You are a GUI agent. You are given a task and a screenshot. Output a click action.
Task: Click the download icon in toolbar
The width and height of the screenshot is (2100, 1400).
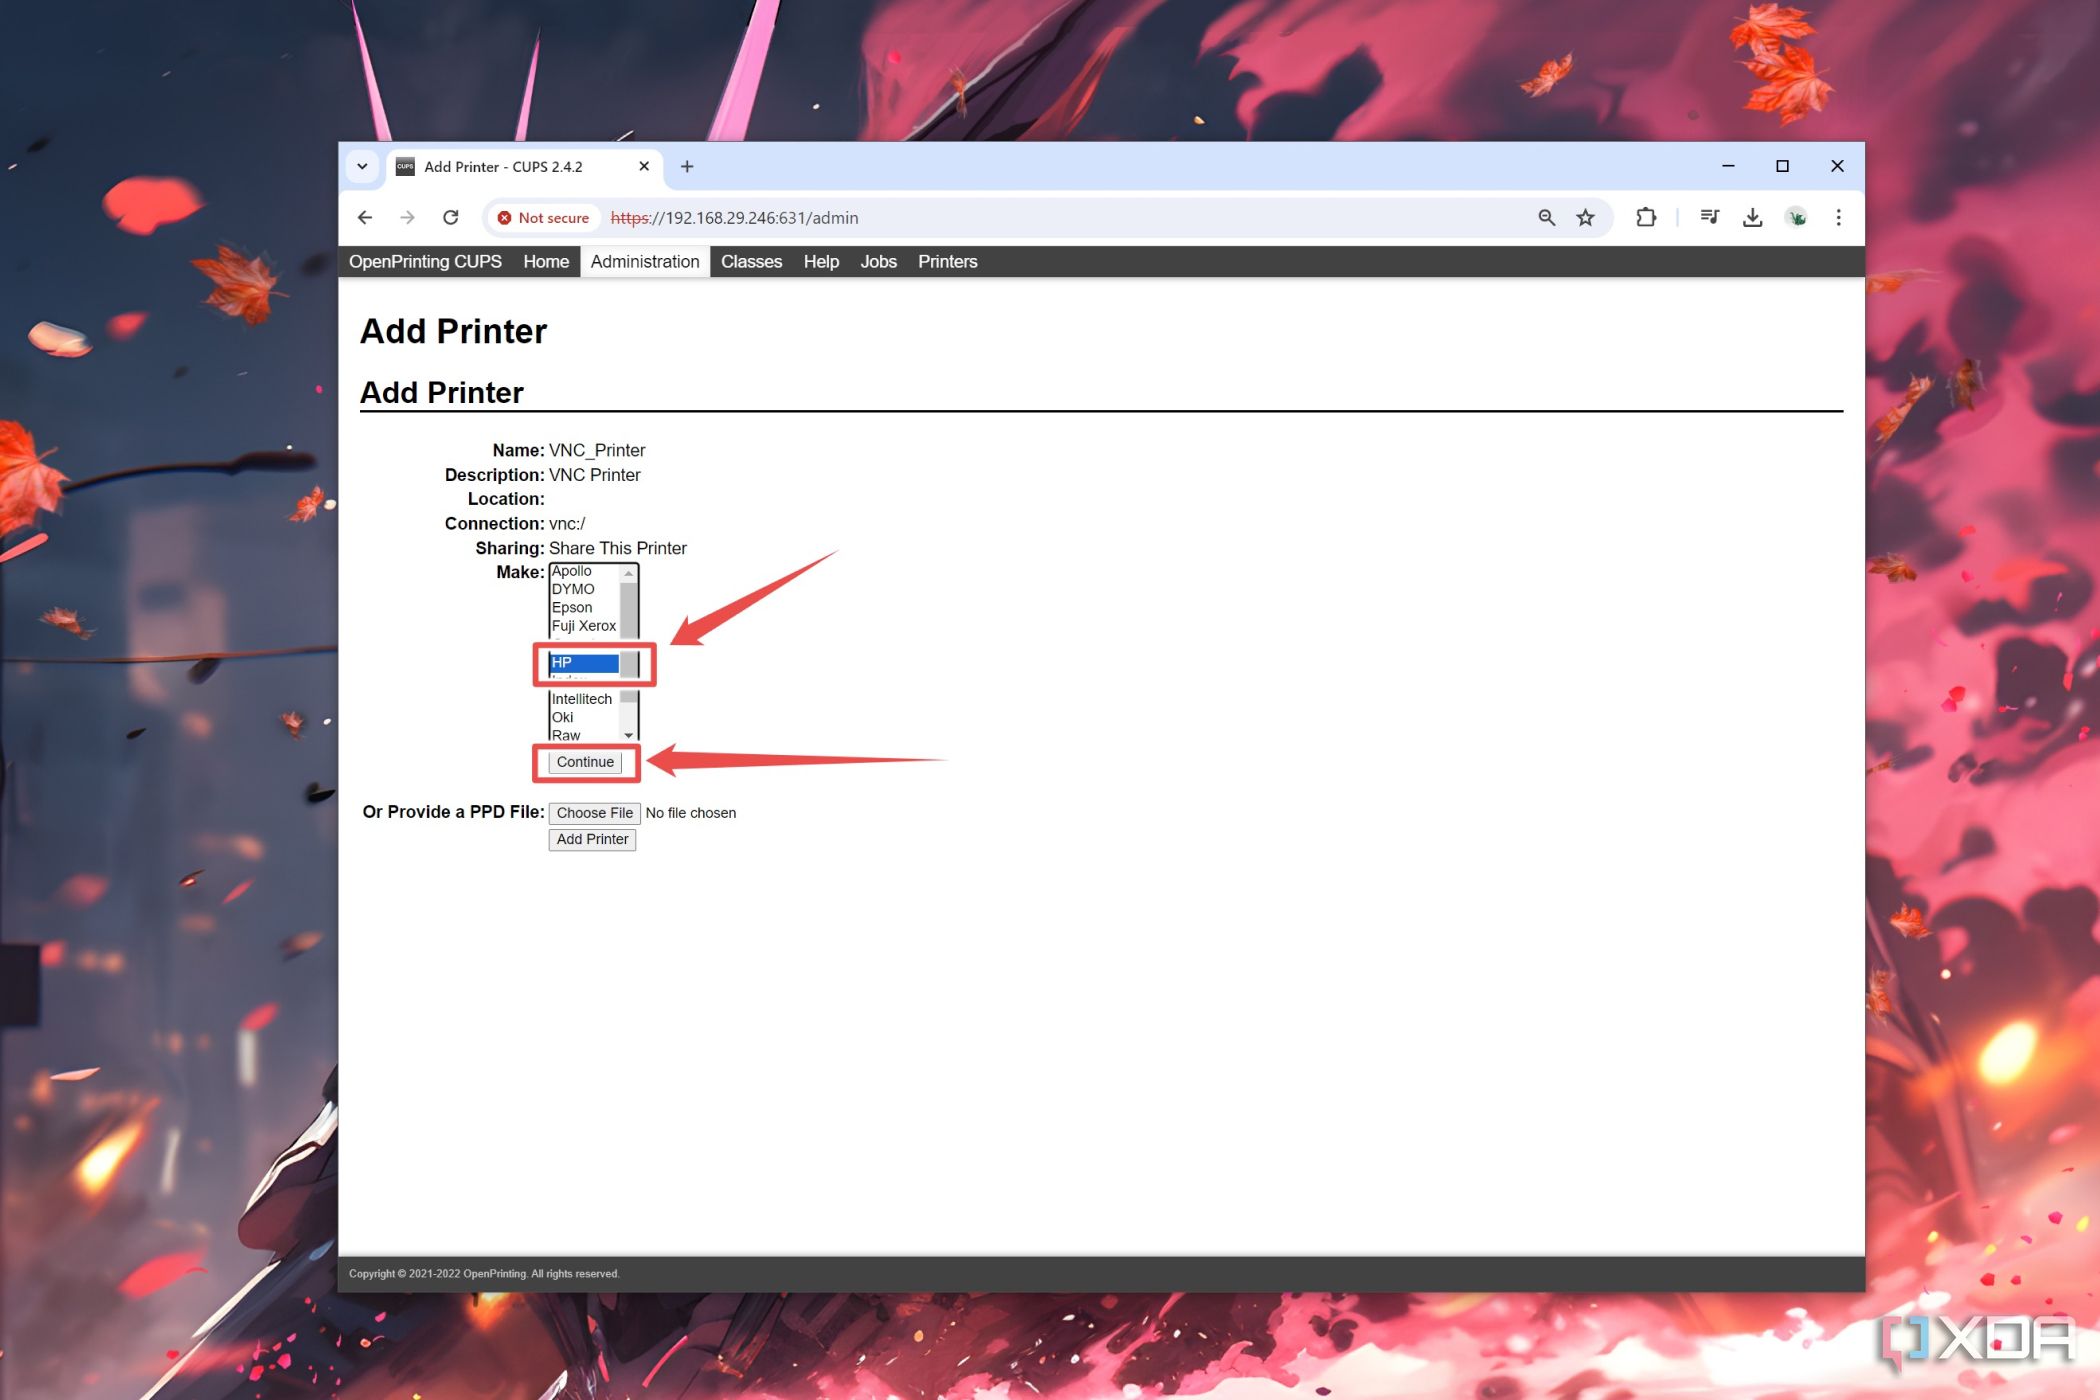pyautogui.click(x=1752, y=217)
